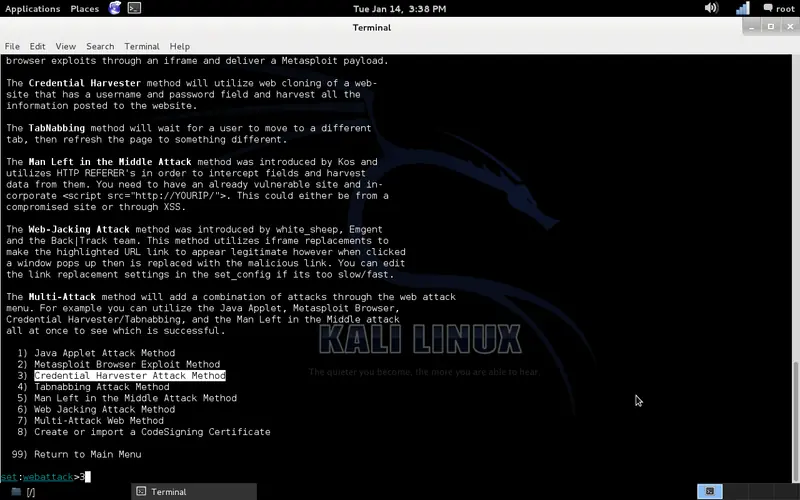
Task: Minimize the Terminal window
Action: tap(752, 27)
